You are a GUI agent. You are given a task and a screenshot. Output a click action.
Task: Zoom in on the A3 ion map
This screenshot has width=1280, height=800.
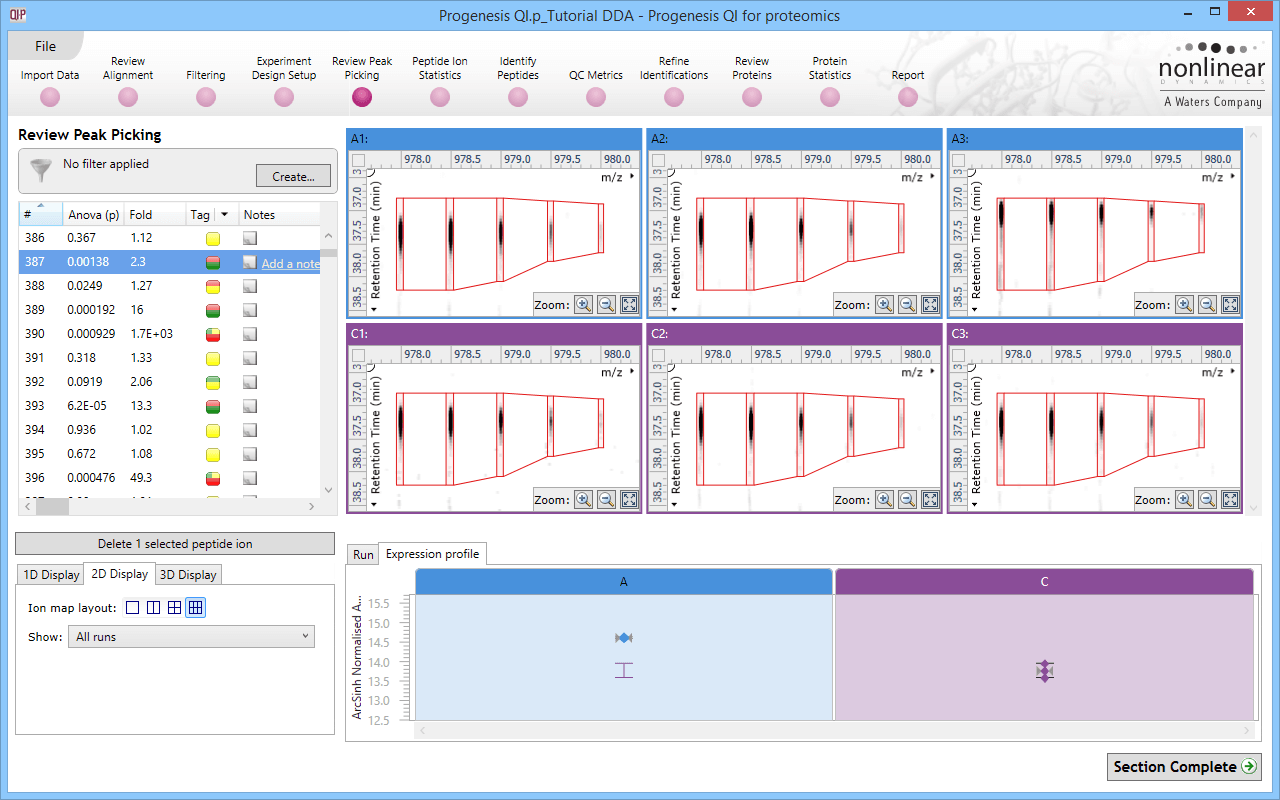click(1184, 305)
